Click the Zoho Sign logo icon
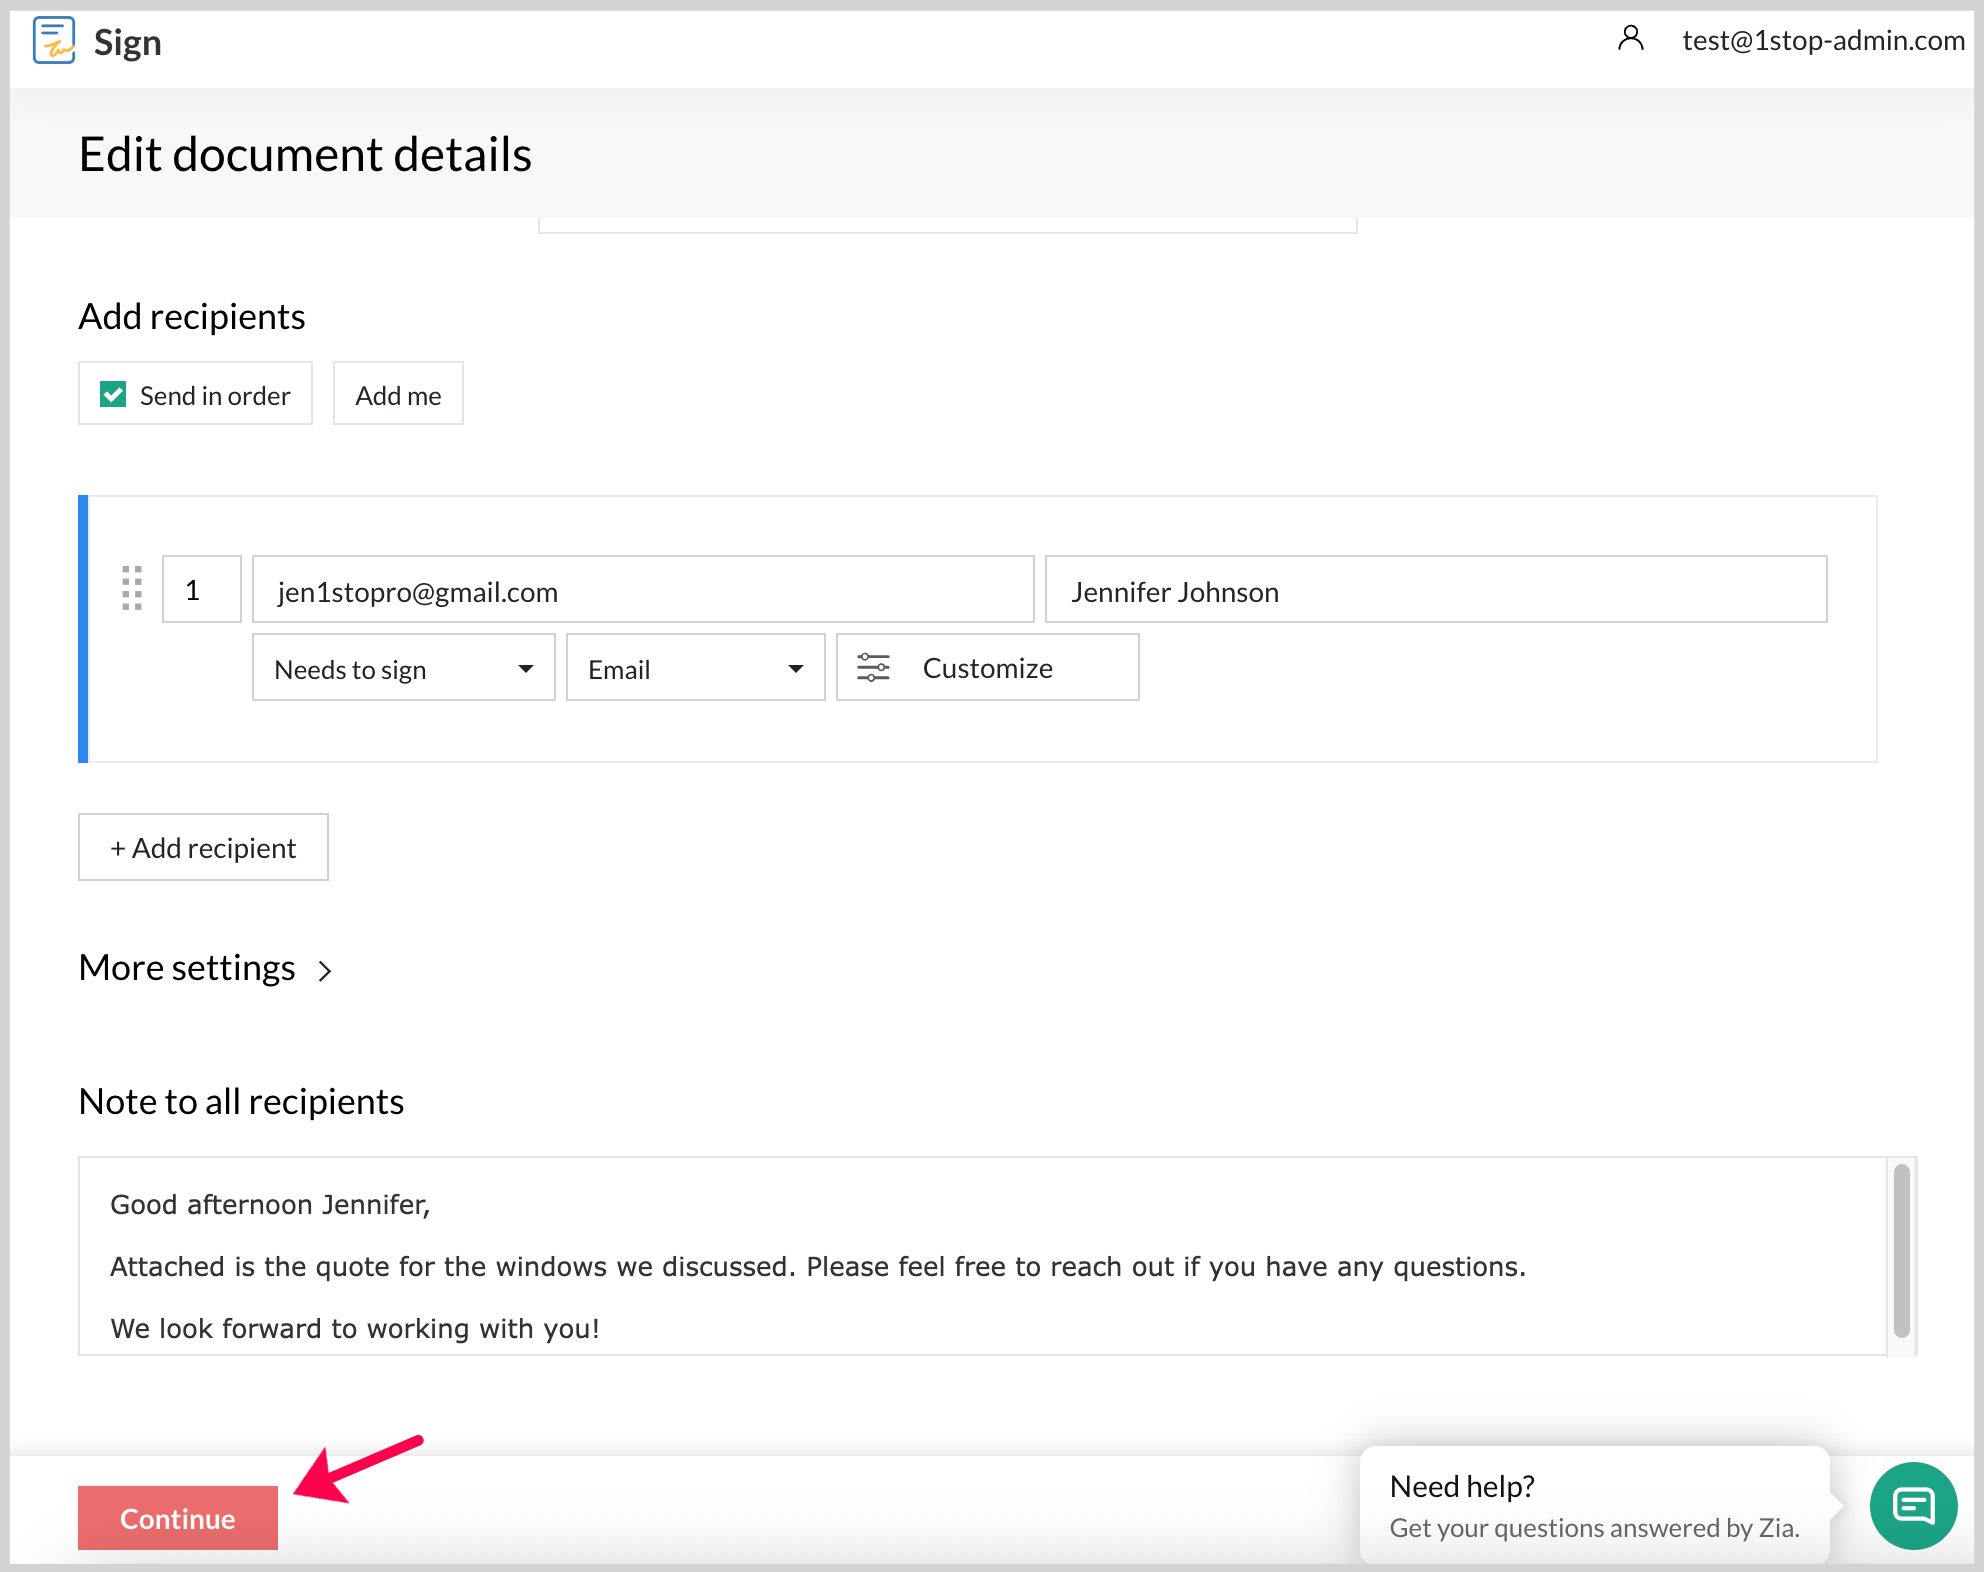The height and width of the screenshot is (1572, 1984). (x=54, y=41)
